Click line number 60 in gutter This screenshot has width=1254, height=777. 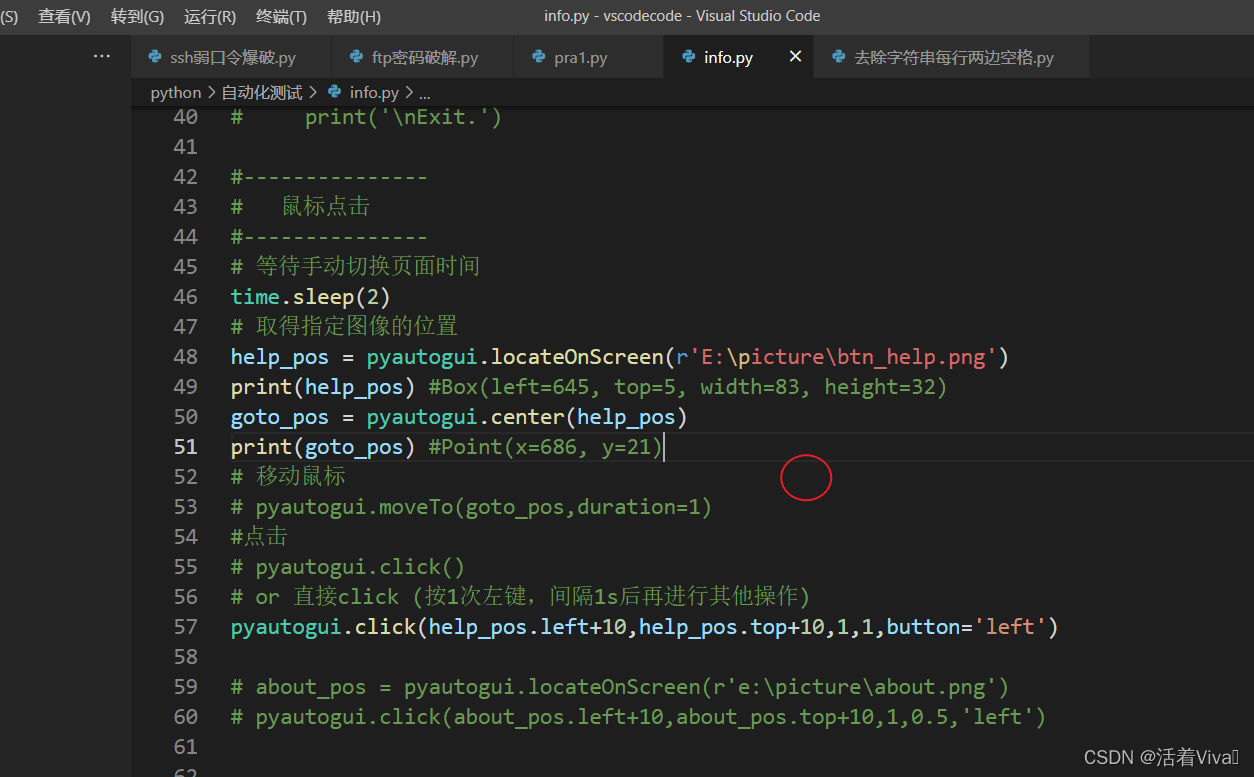[185, 716]
